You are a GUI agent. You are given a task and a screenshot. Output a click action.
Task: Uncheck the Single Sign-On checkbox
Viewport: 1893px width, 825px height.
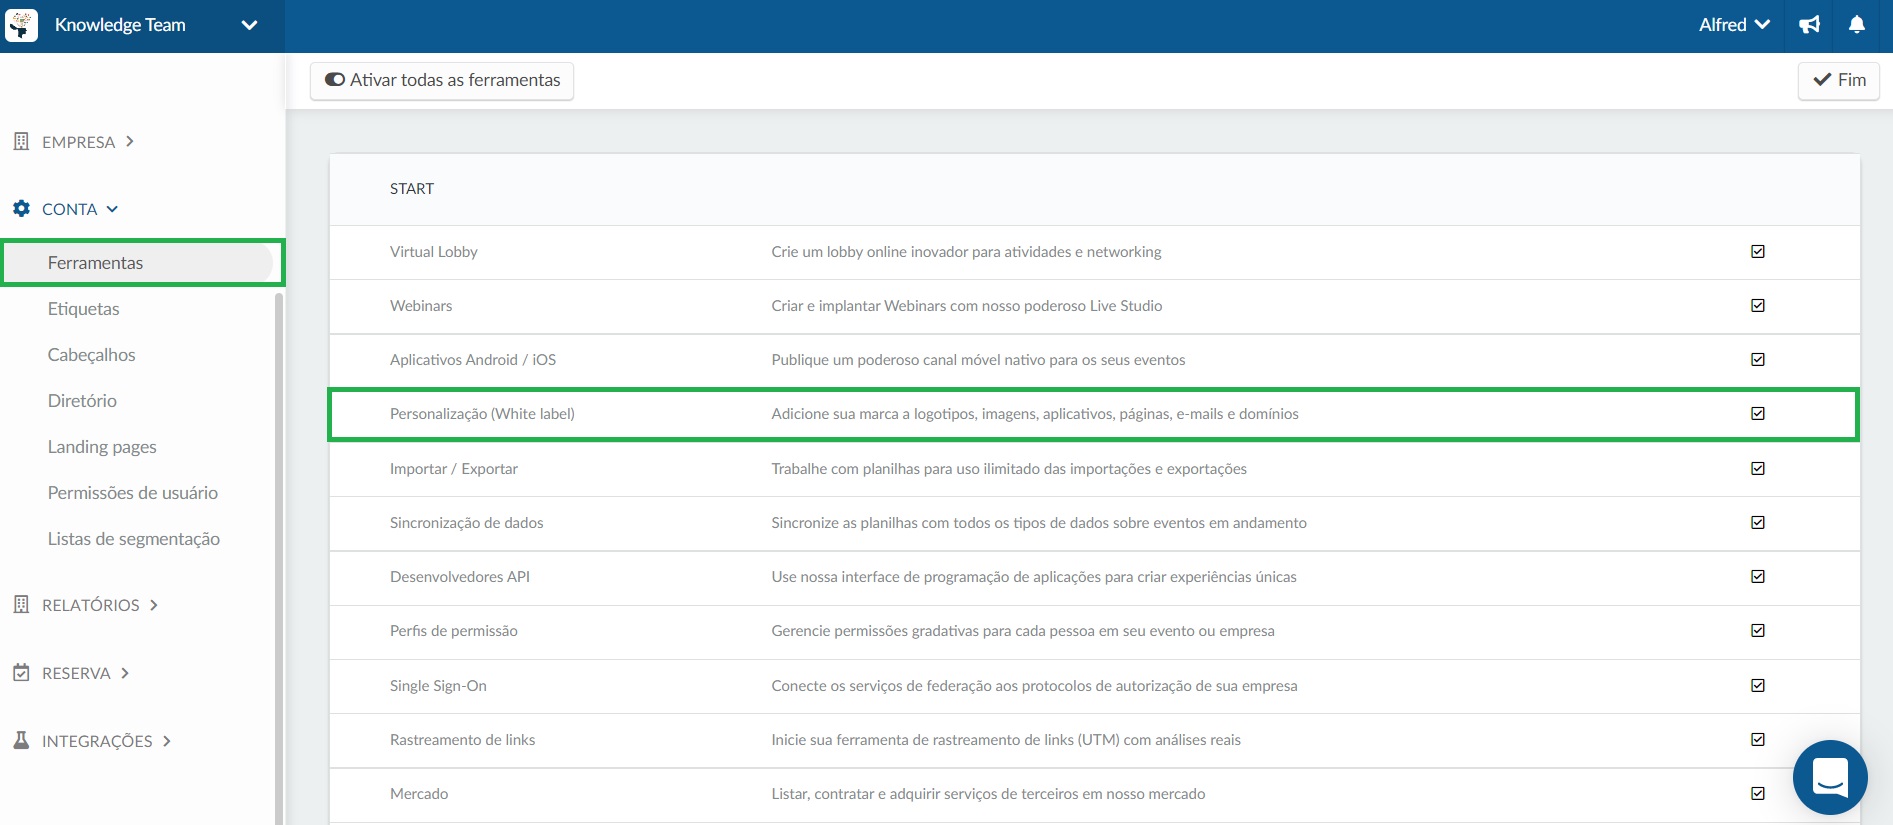tap(1758, 686)
